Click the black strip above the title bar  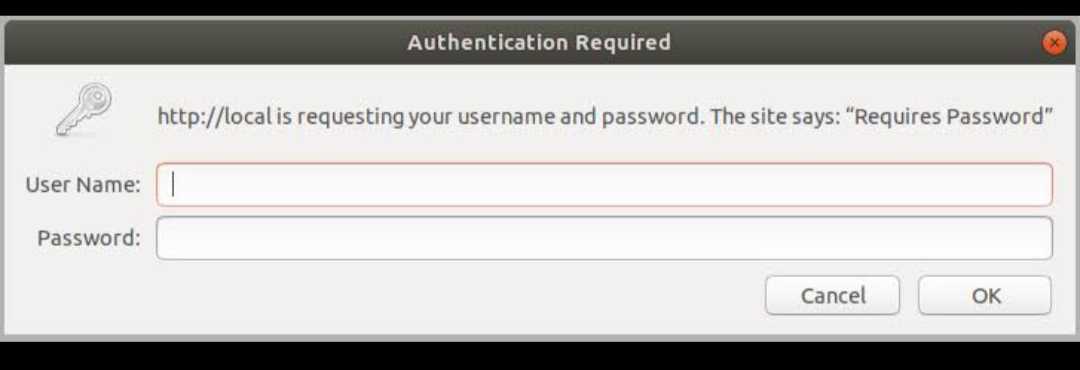[540, 8]
